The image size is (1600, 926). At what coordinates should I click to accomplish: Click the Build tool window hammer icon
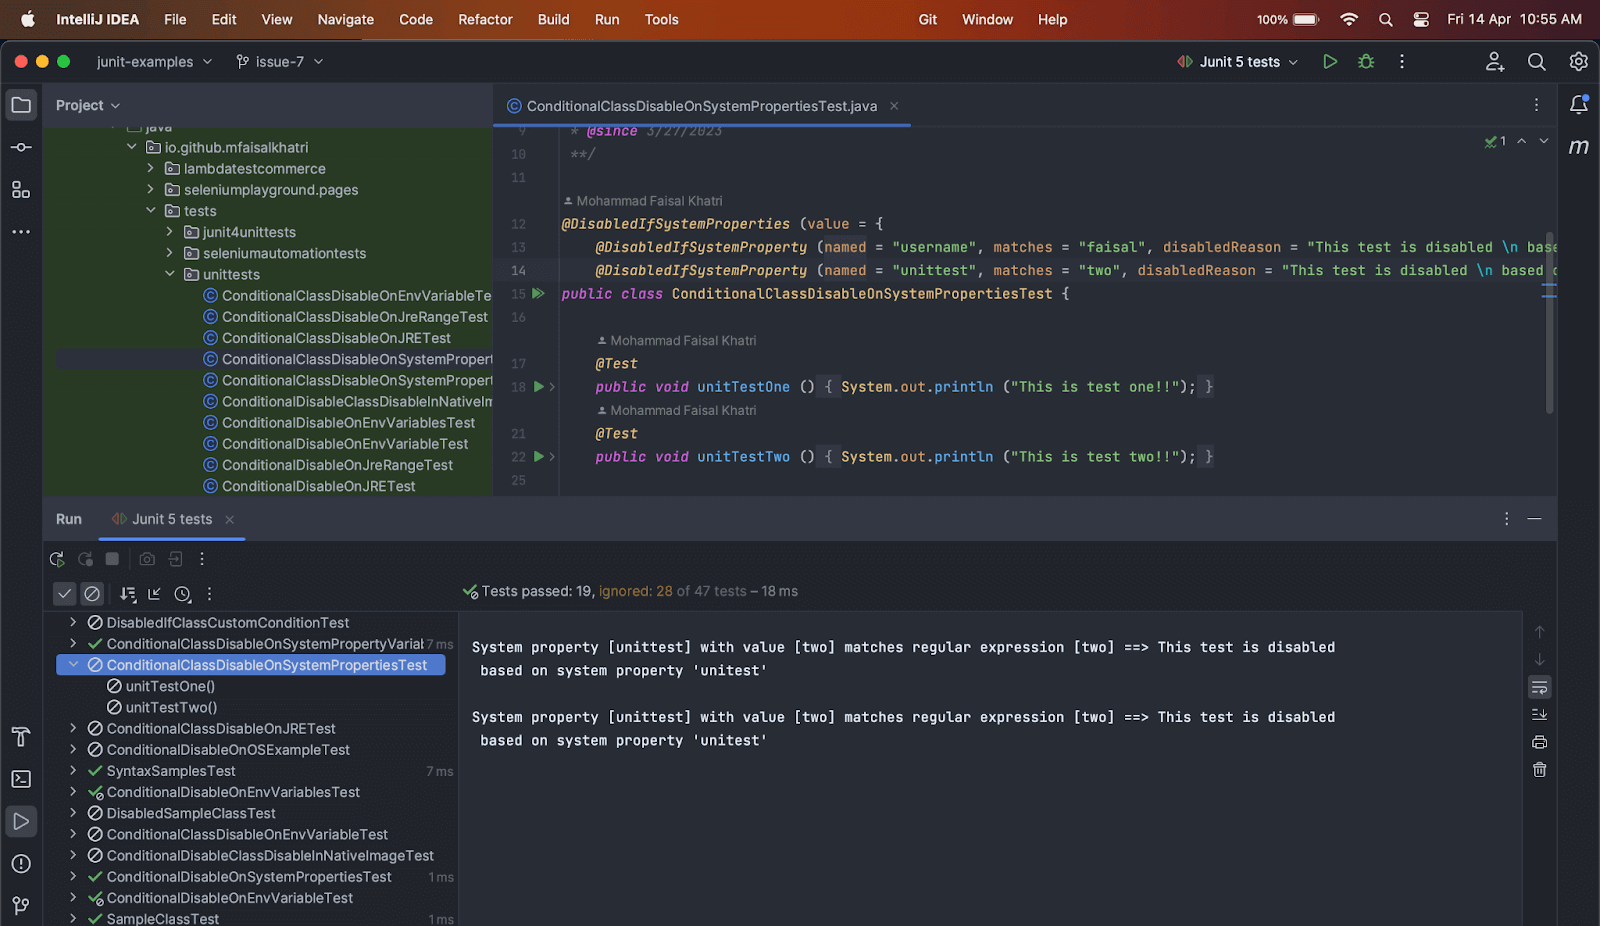point(21,737)
